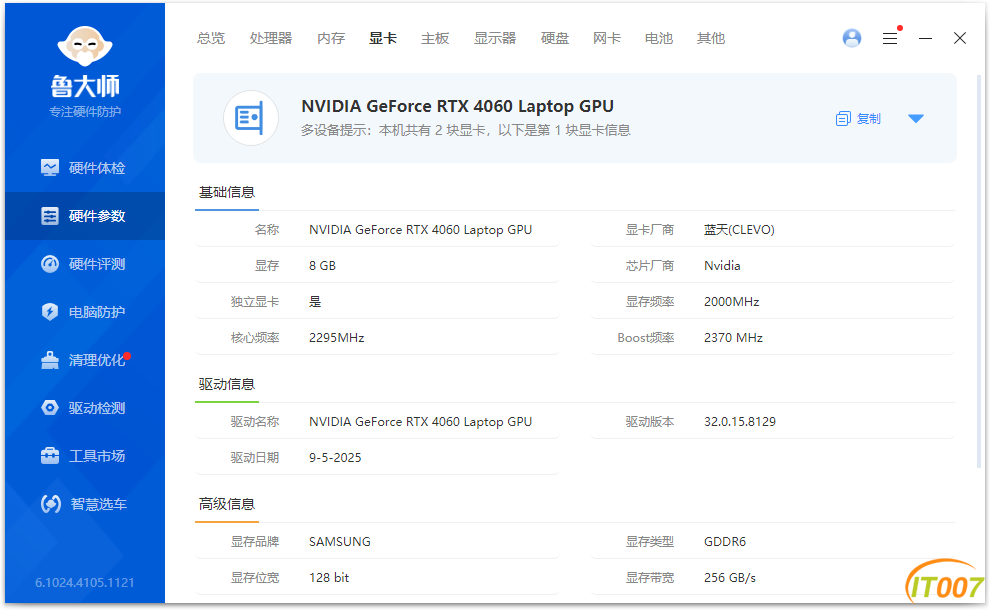
Task: Click the driver date 9-5-2025
Action: click(335, 458)
